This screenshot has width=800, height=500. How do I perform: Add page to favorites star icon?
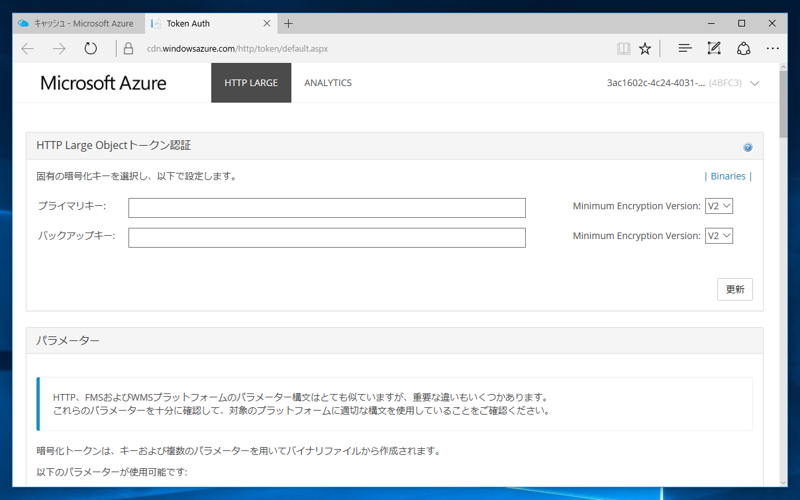(x=645, y=48)
